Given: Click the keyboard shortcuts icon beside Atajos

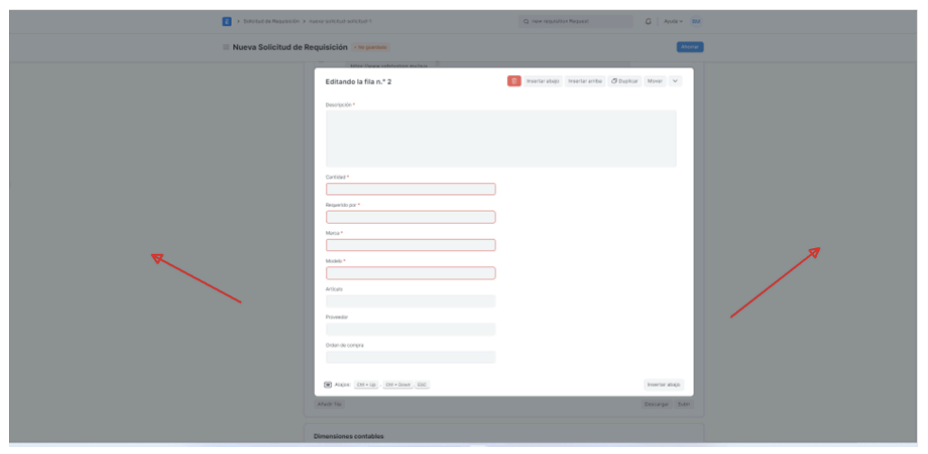Looking at the screenshot, I should (328, 384).
